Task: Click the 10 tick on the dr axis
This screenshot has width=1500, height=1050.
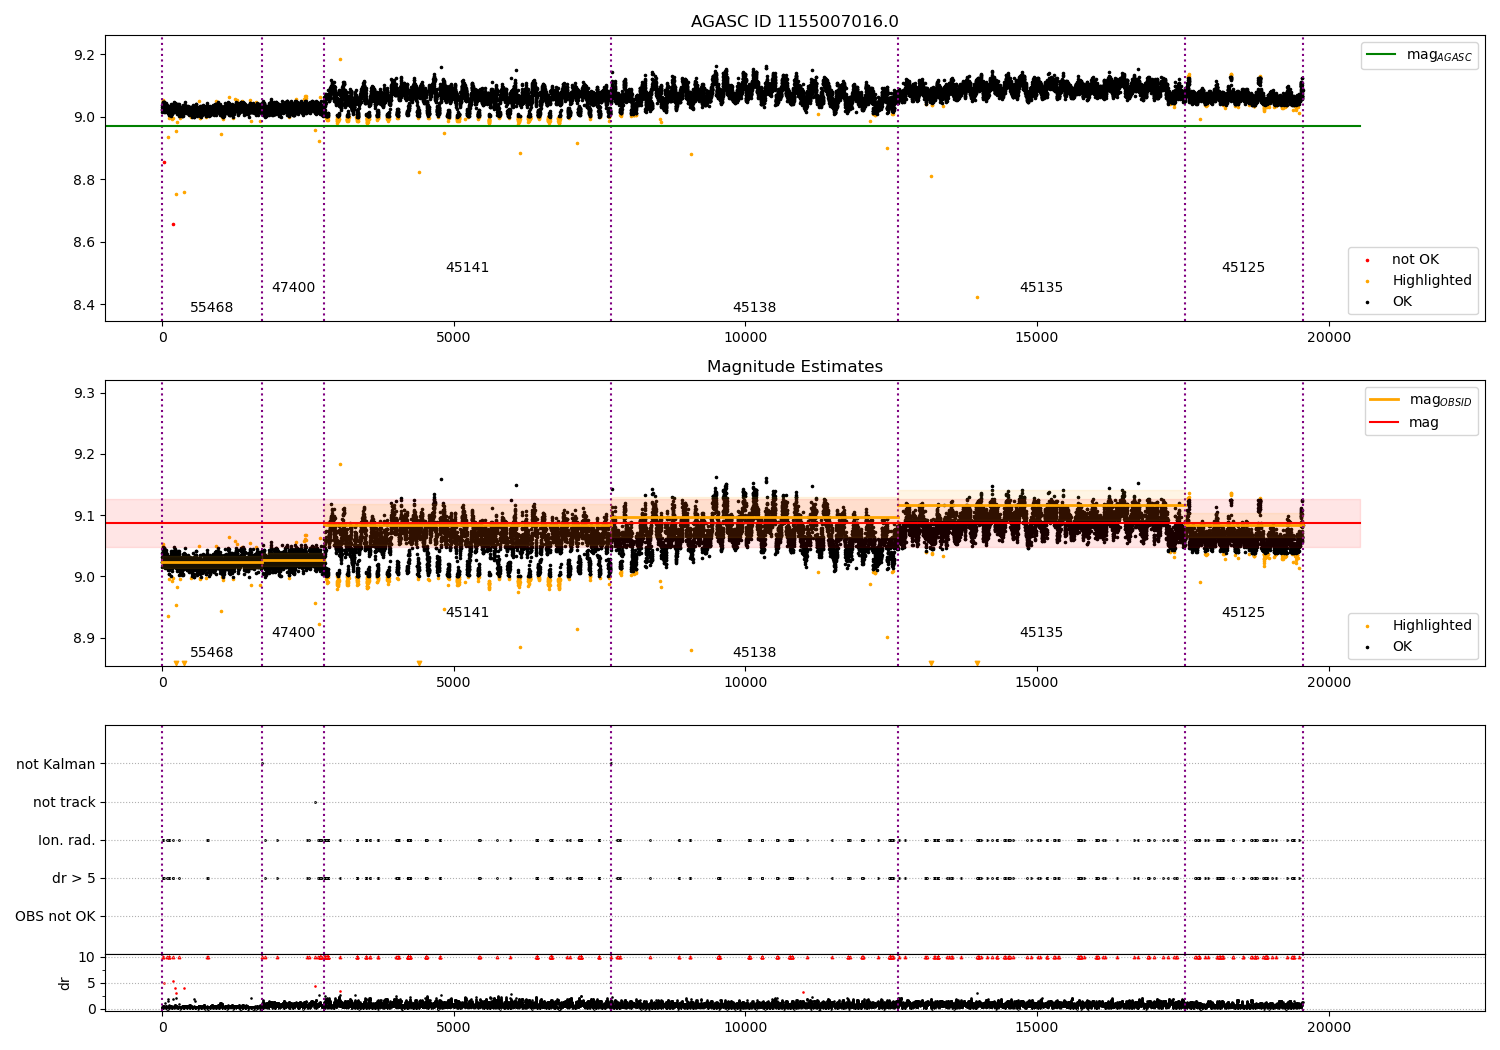Action: coord(87,957)
